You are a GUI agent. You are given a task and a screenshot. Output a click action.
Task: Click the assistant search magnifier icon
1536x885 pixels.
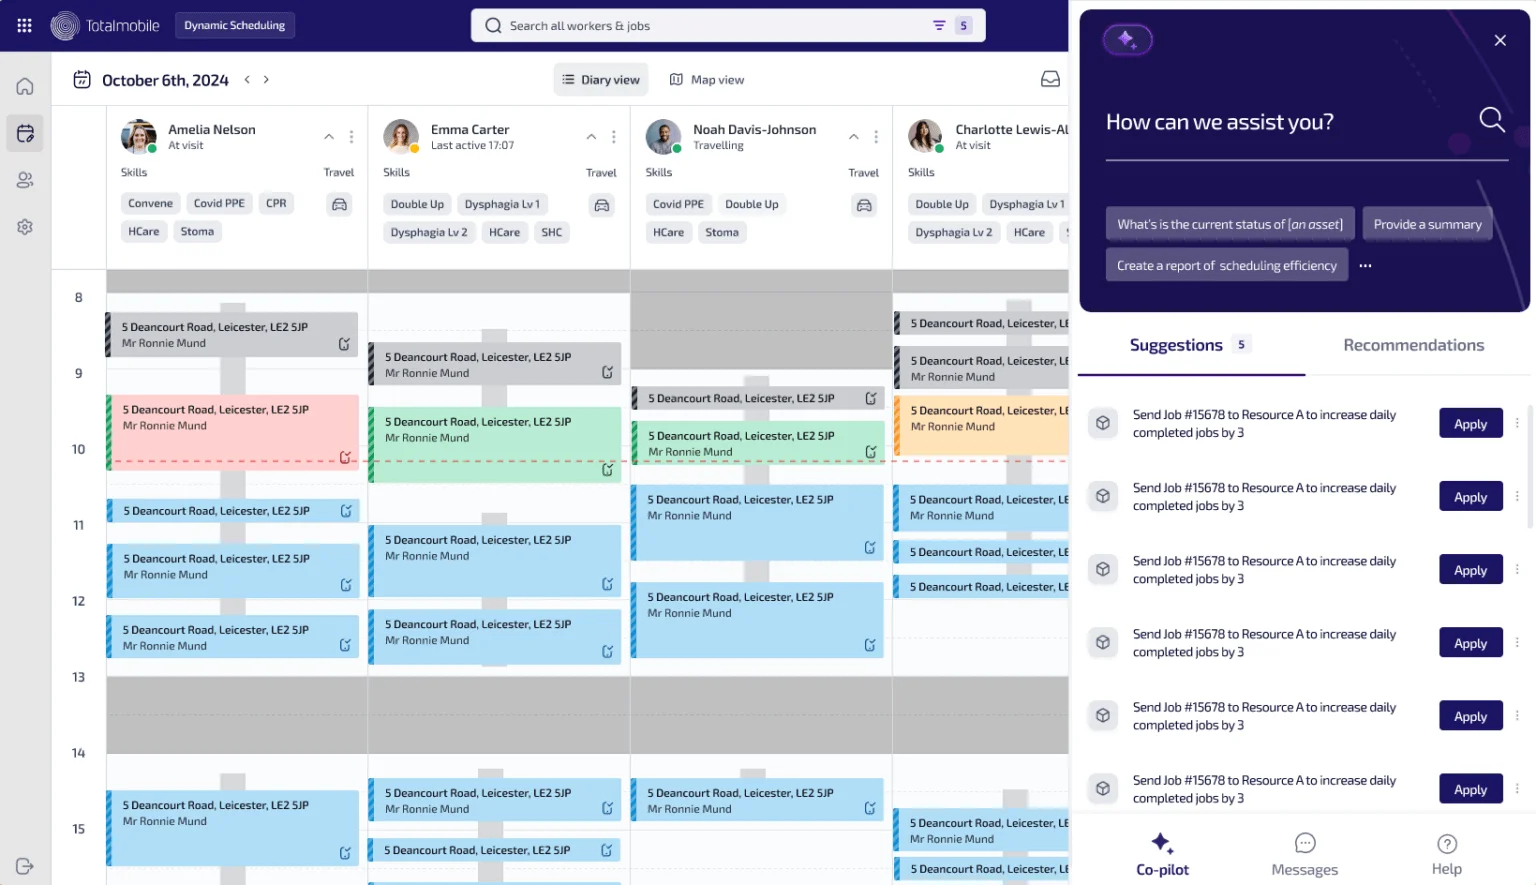pyautogui.click(x=1491, y=120)
